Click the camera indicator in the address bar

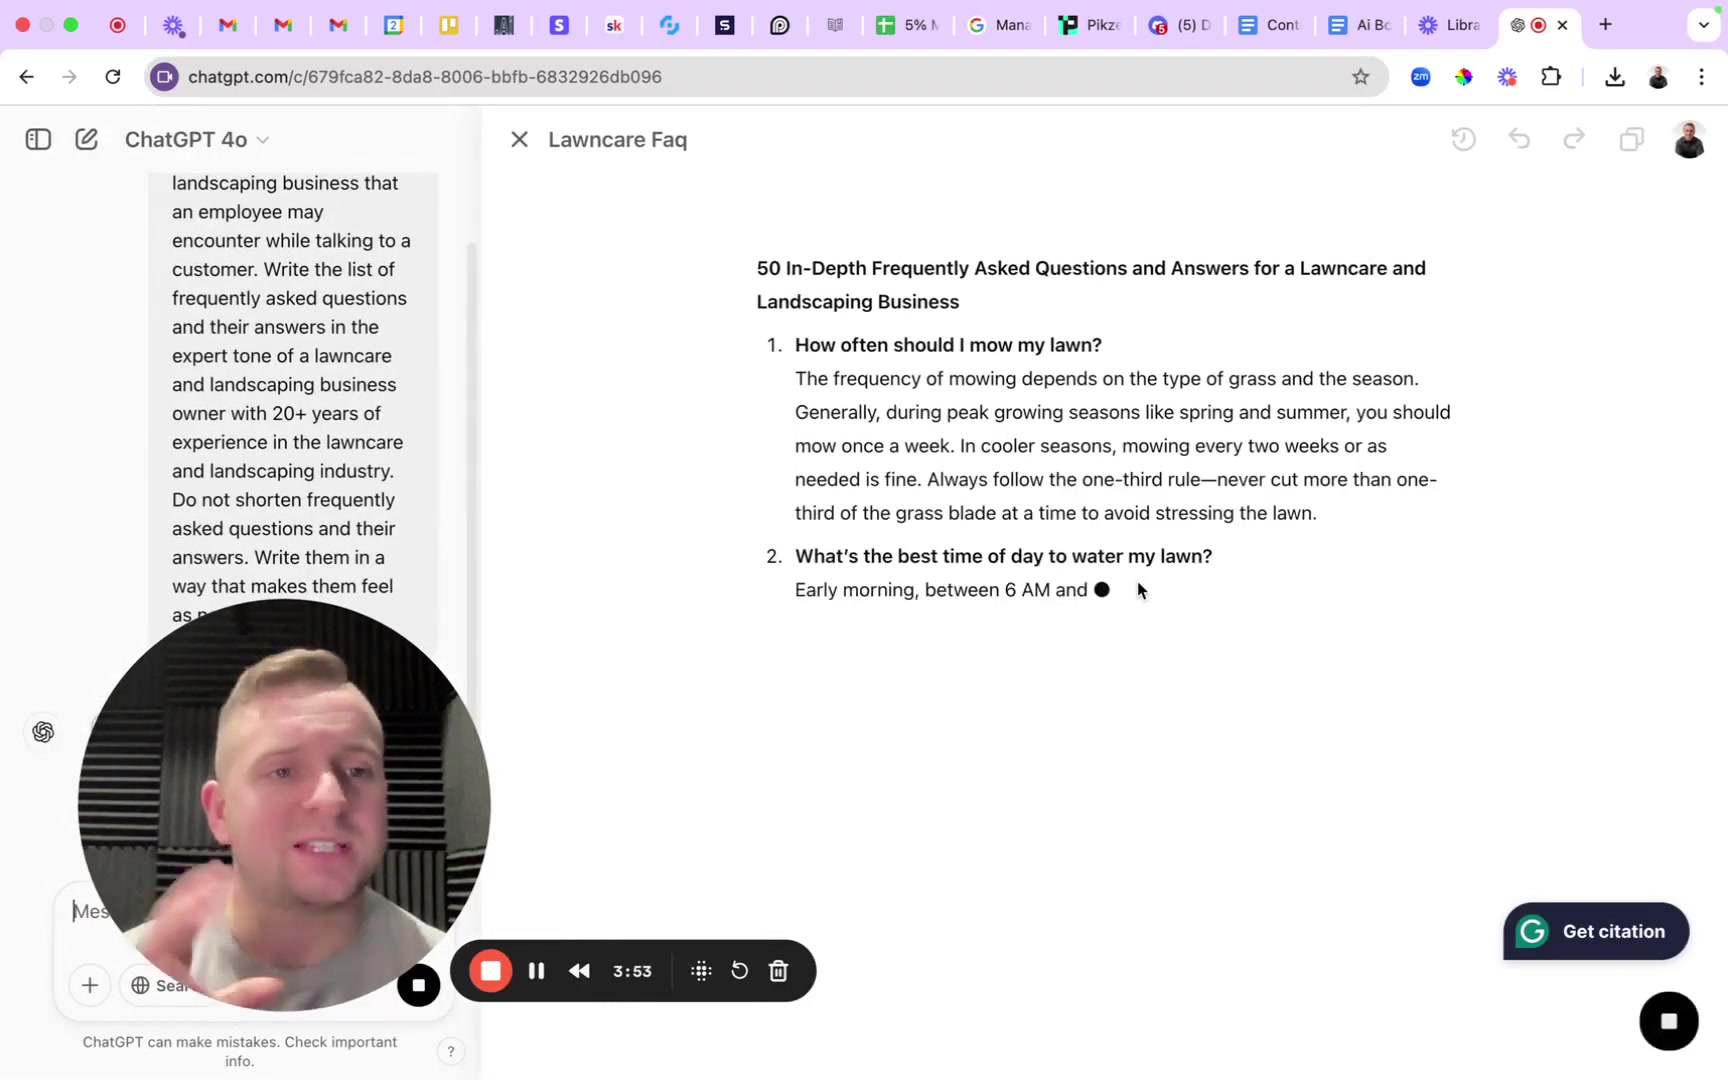165,77
